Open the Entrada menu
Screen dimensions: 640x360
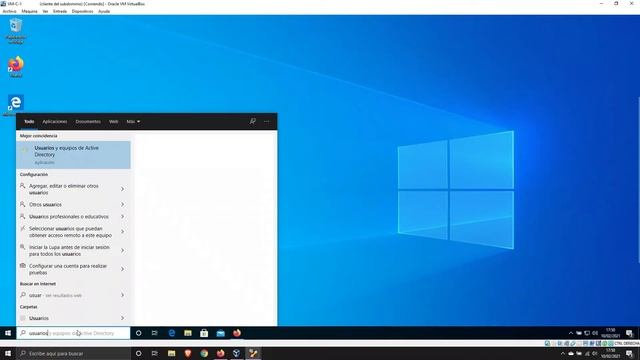tap(60, 11)
